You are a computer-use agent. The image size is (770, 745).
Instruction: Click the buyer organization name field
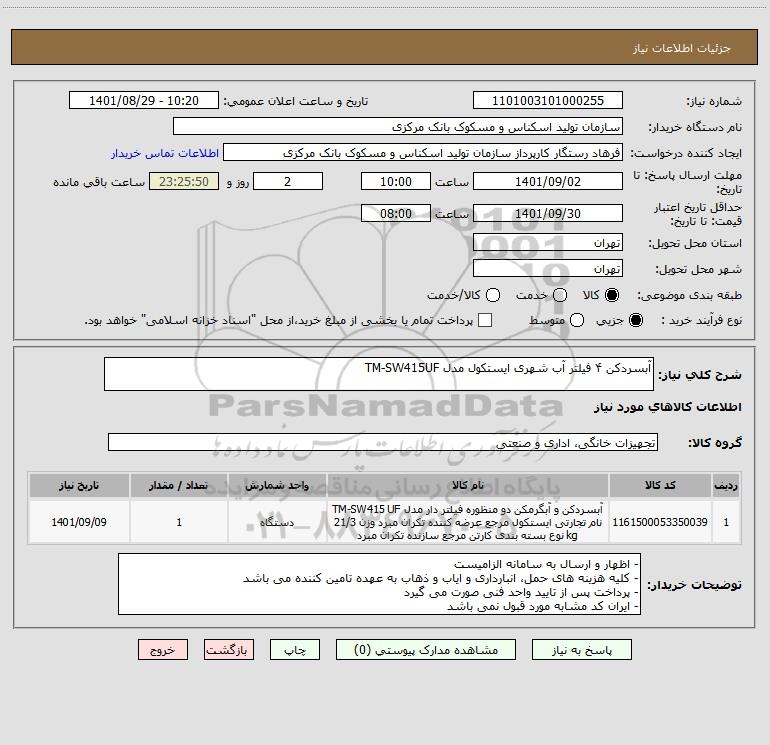click(x=398, y=127)
